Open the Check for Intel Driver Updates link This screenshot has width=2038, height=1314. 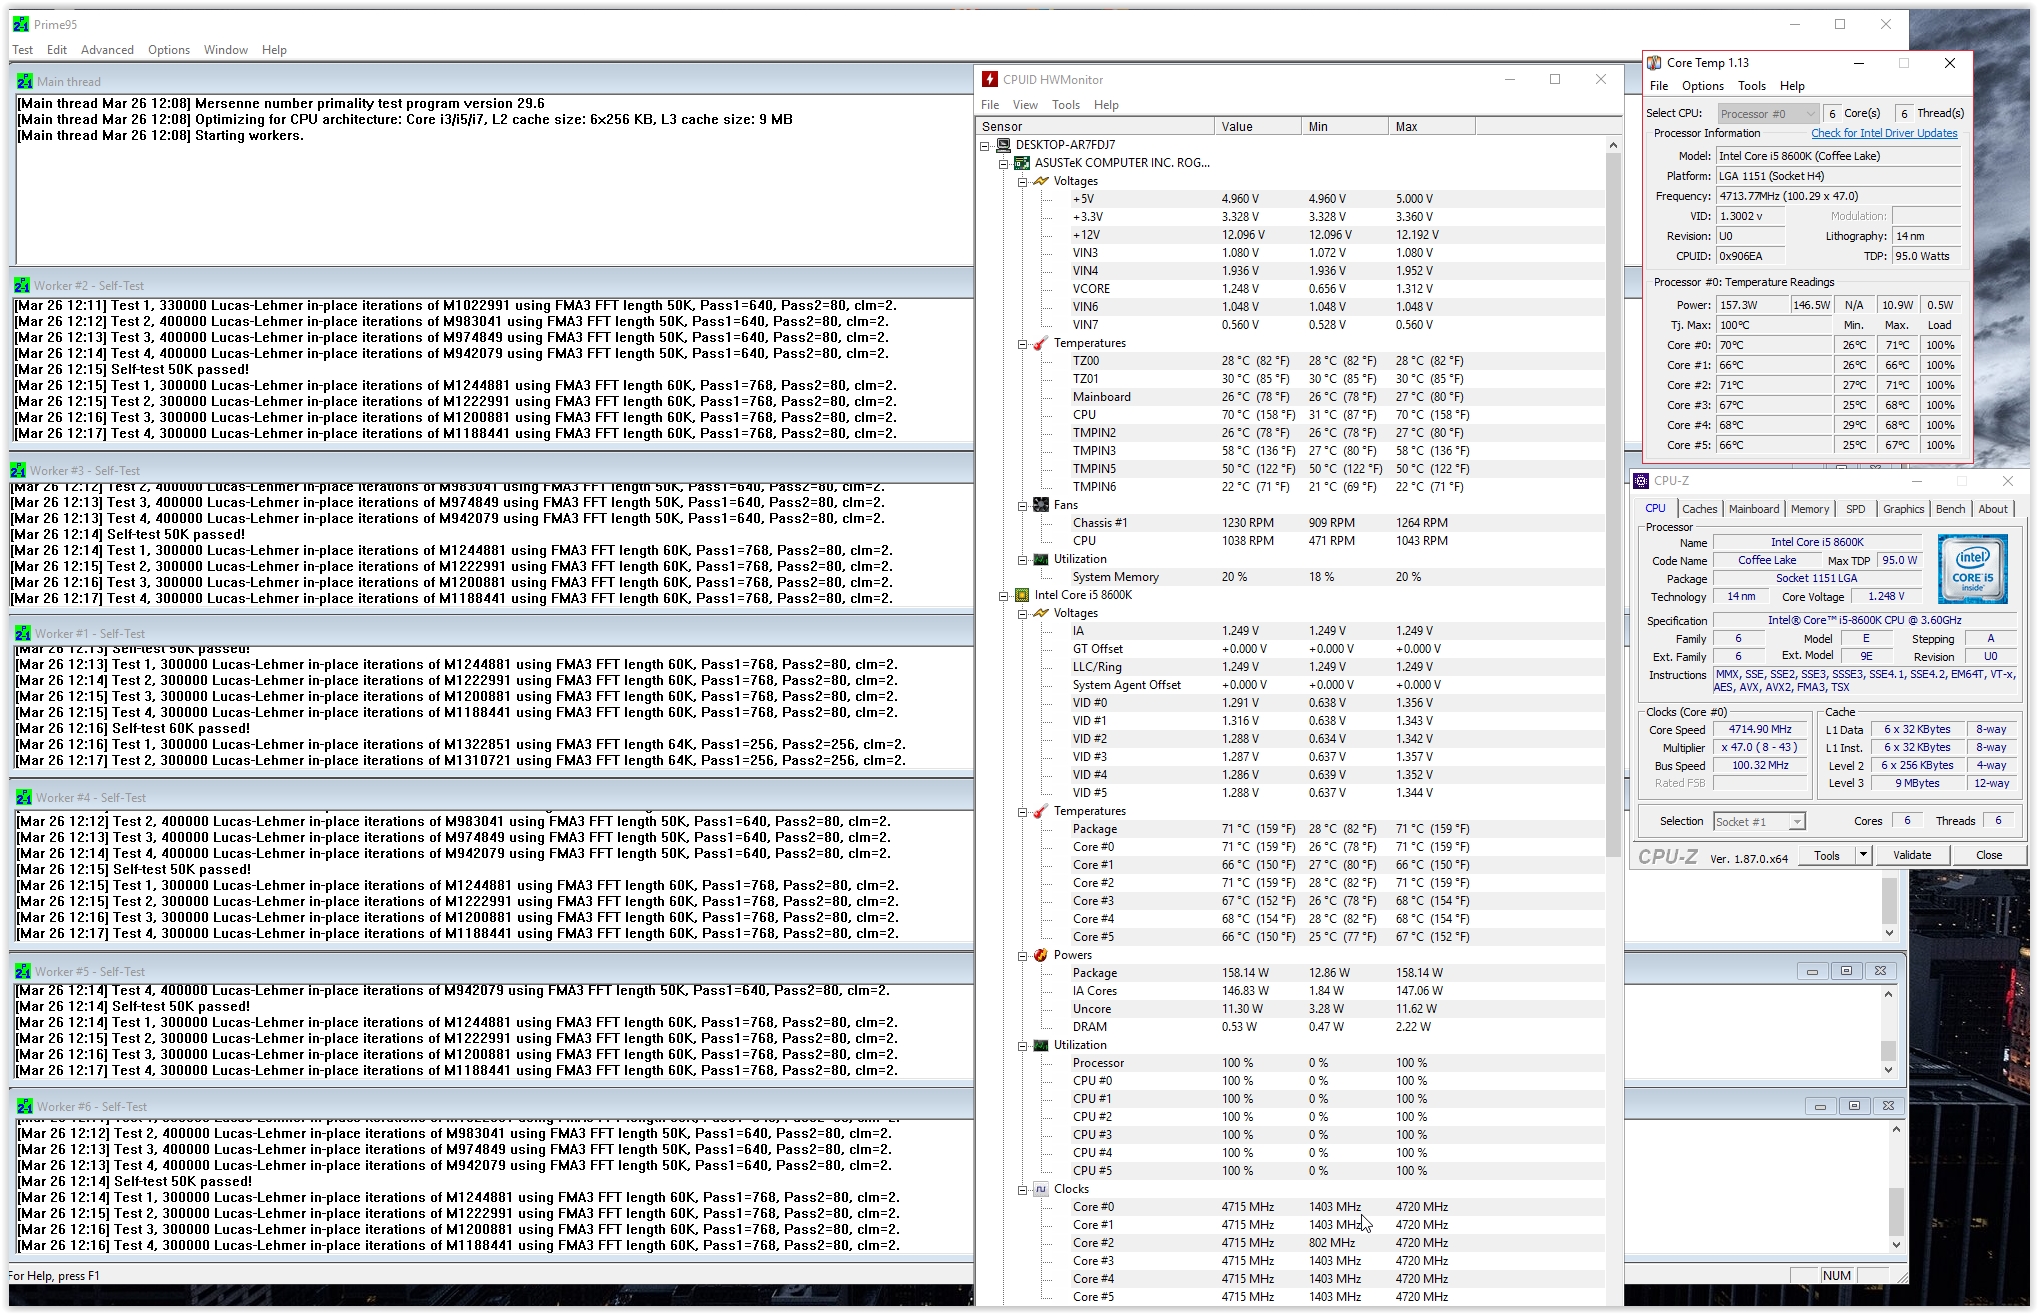1884,133
